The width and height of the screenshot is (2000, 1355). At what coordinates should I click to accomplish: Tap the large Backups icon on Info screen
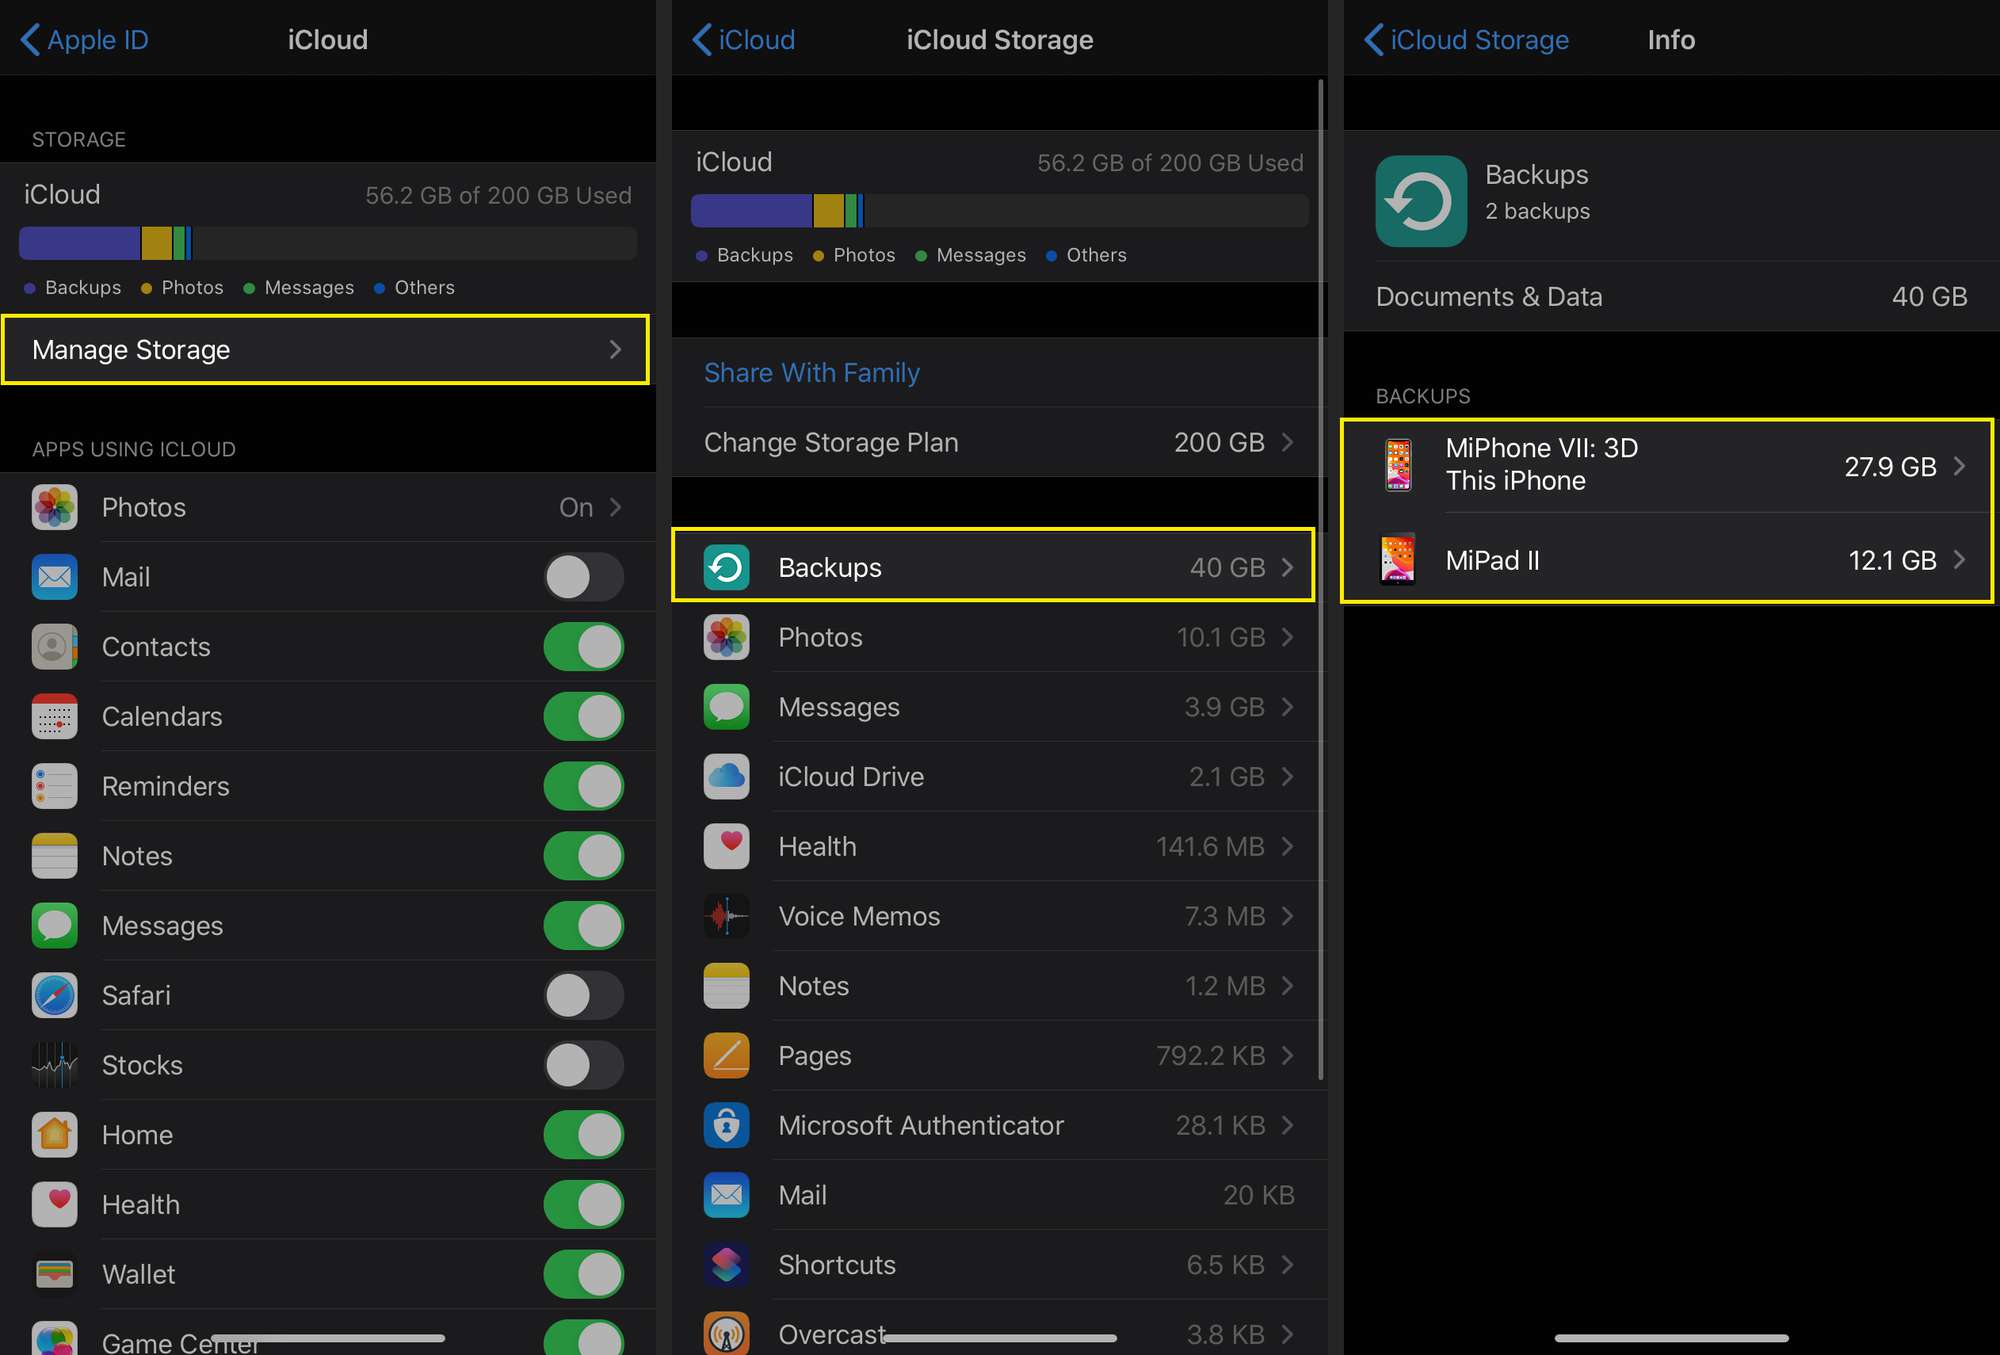[x=1421, y=201]
